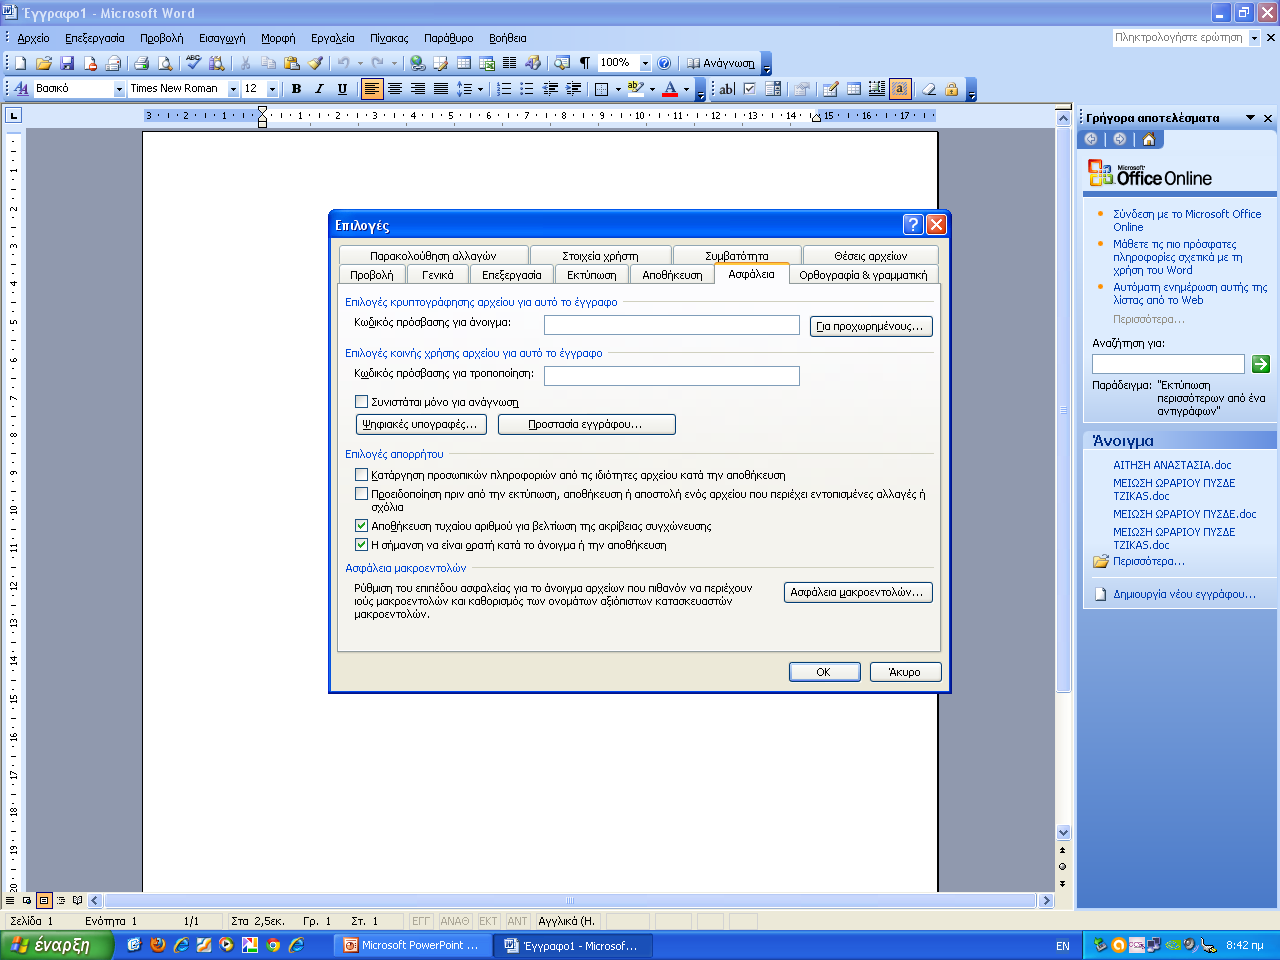Open Styles and Formatting pane icon
The width and height of the screenshot is (1280, 960).
(x=21, y=89)
